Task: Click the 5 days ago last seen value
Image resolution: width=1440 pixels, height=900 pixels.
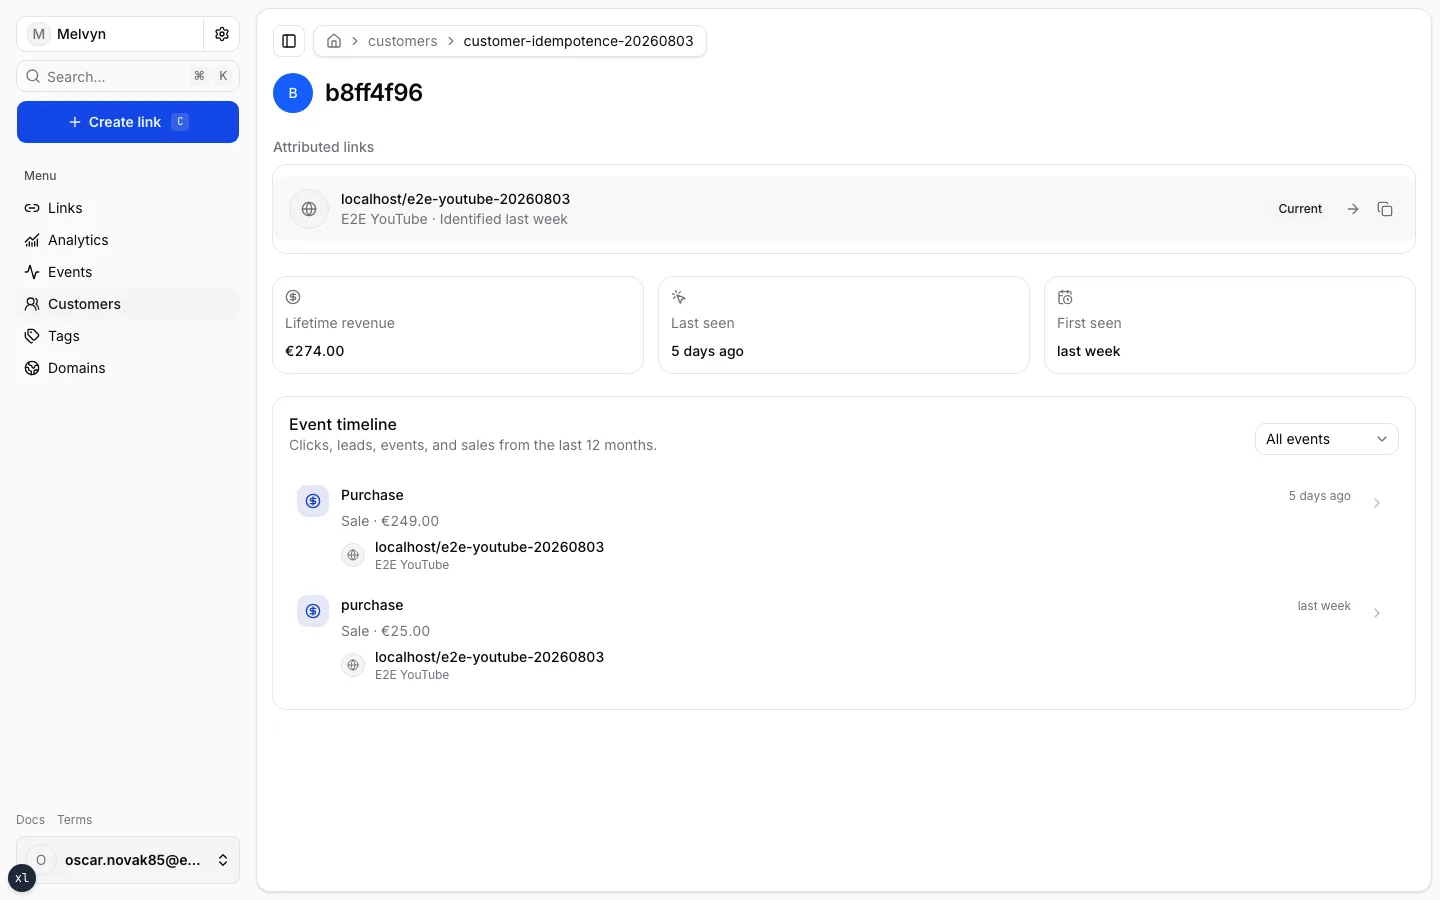Action: tap(707, 351)
